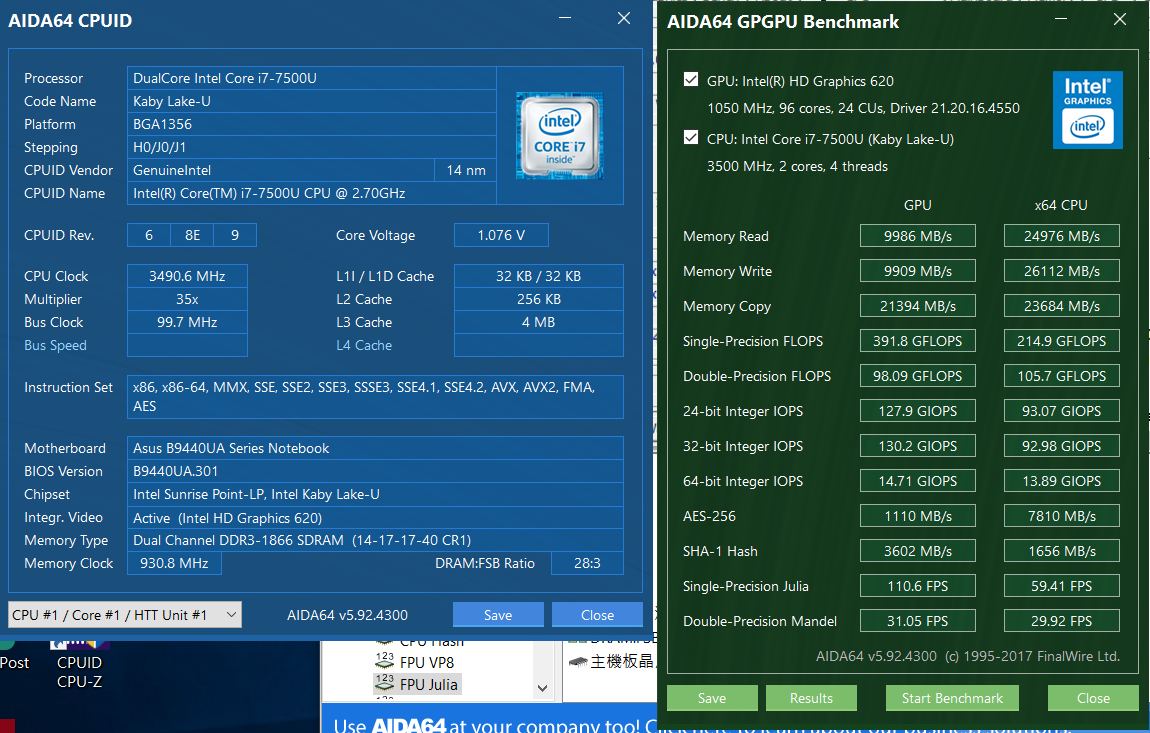This screenshot has height=733, width=1150.
Task: Click the Close button at the GPGPU Benchmark bottom
Action: 1093,698
